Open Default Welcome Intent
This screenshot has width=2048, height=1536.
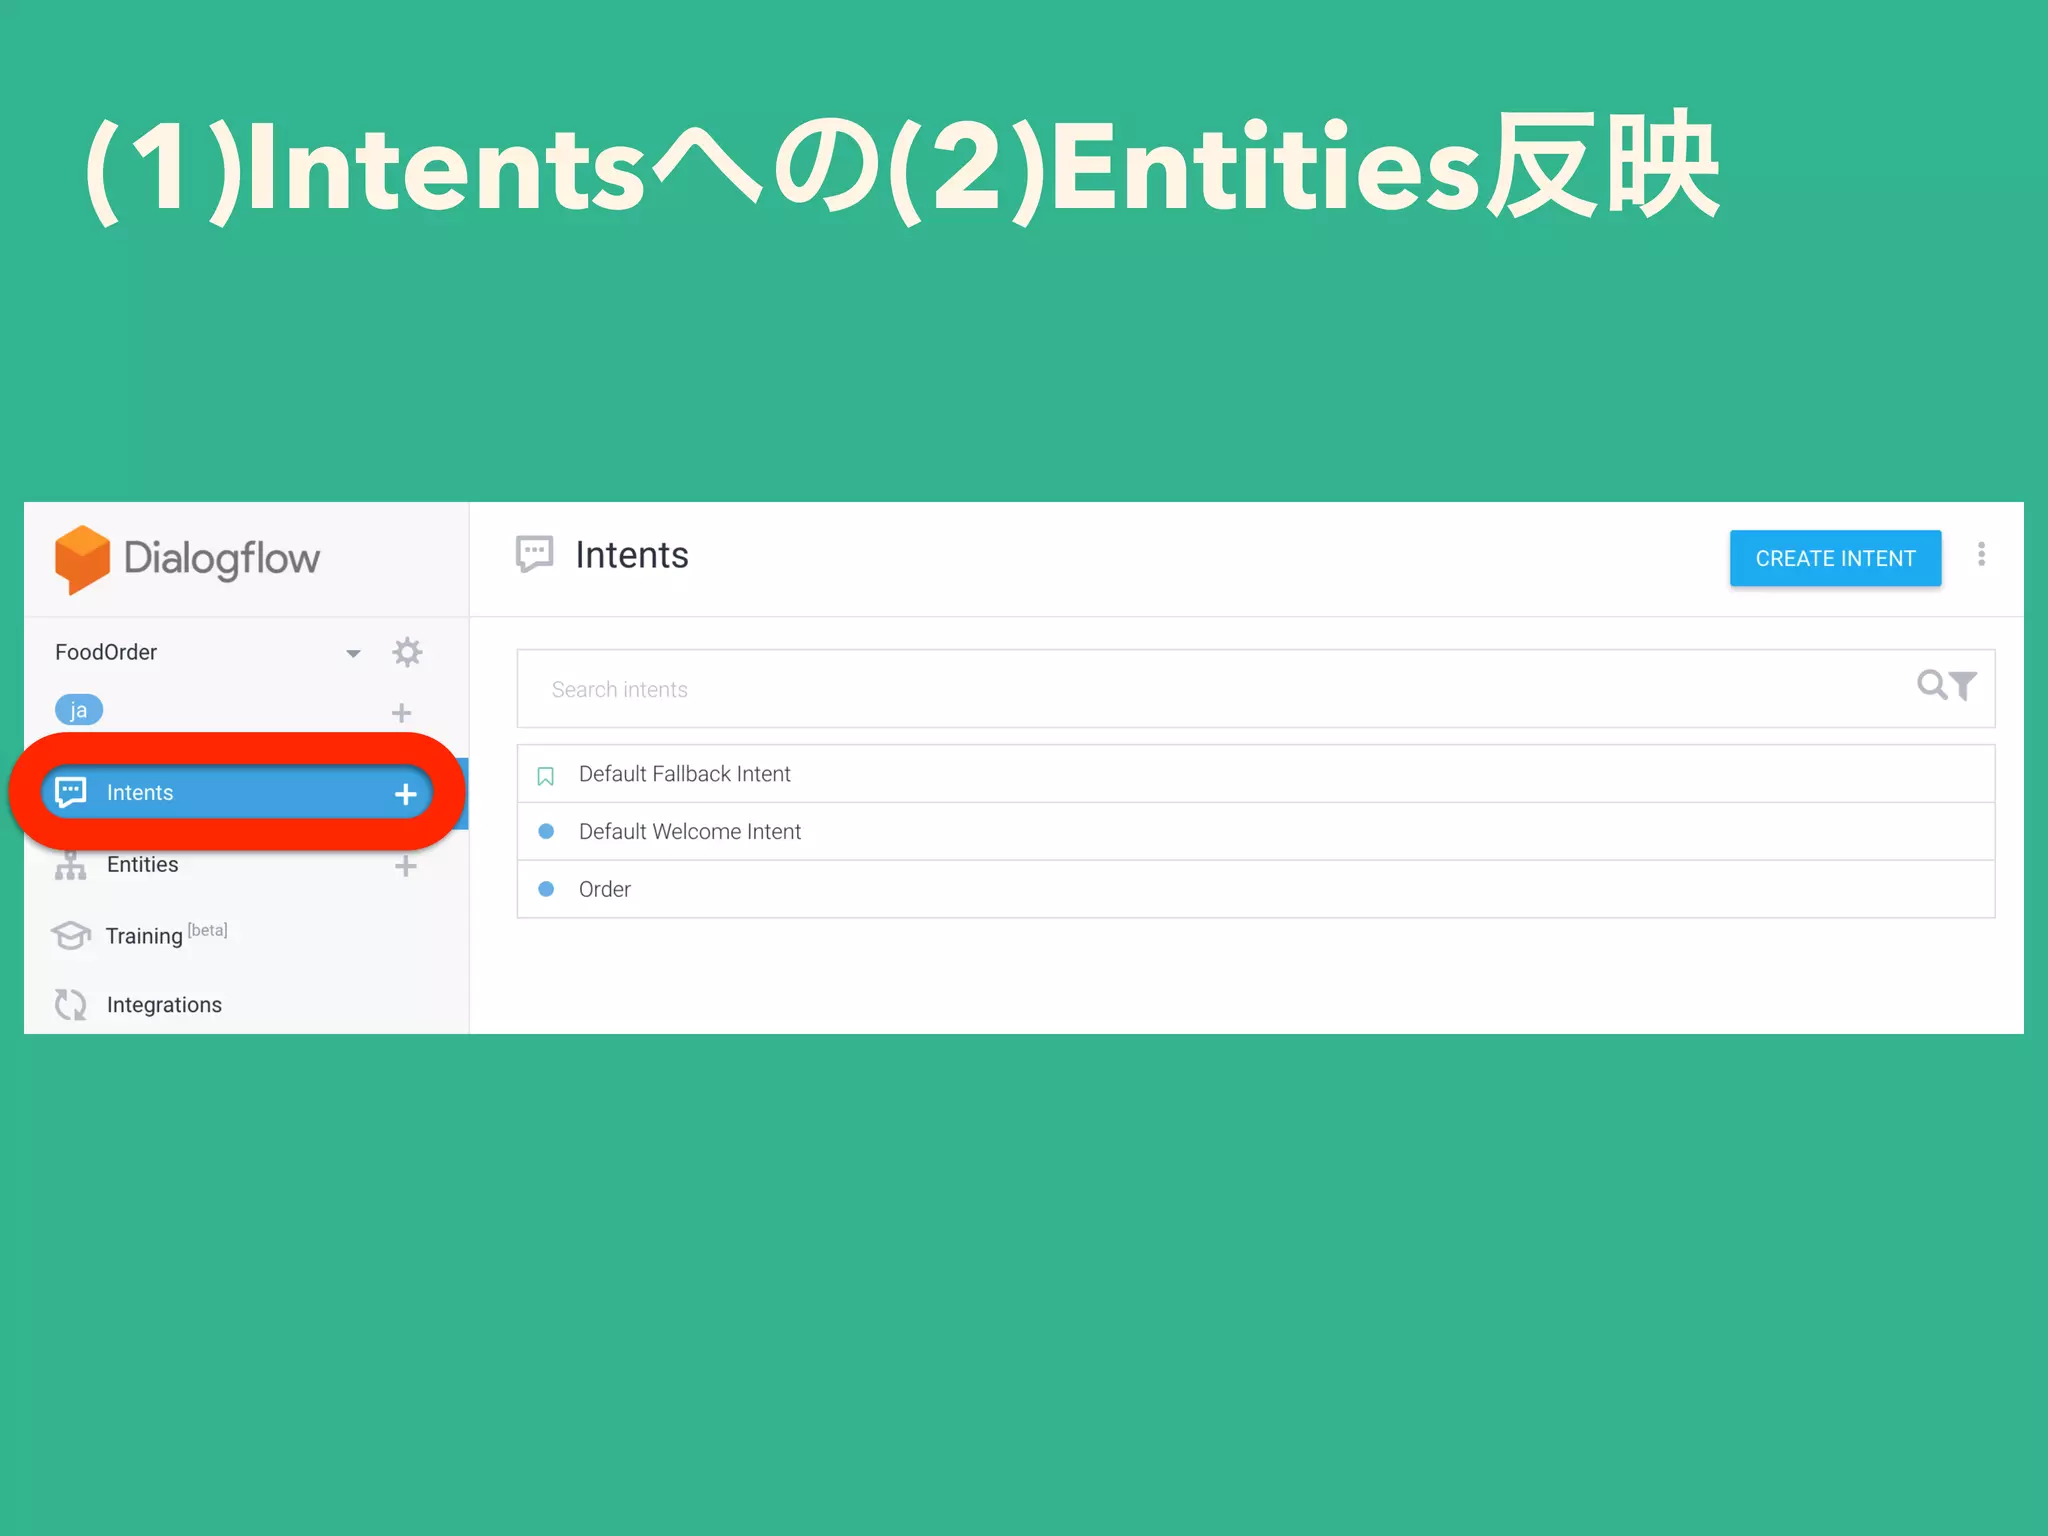click(1255, 831)
